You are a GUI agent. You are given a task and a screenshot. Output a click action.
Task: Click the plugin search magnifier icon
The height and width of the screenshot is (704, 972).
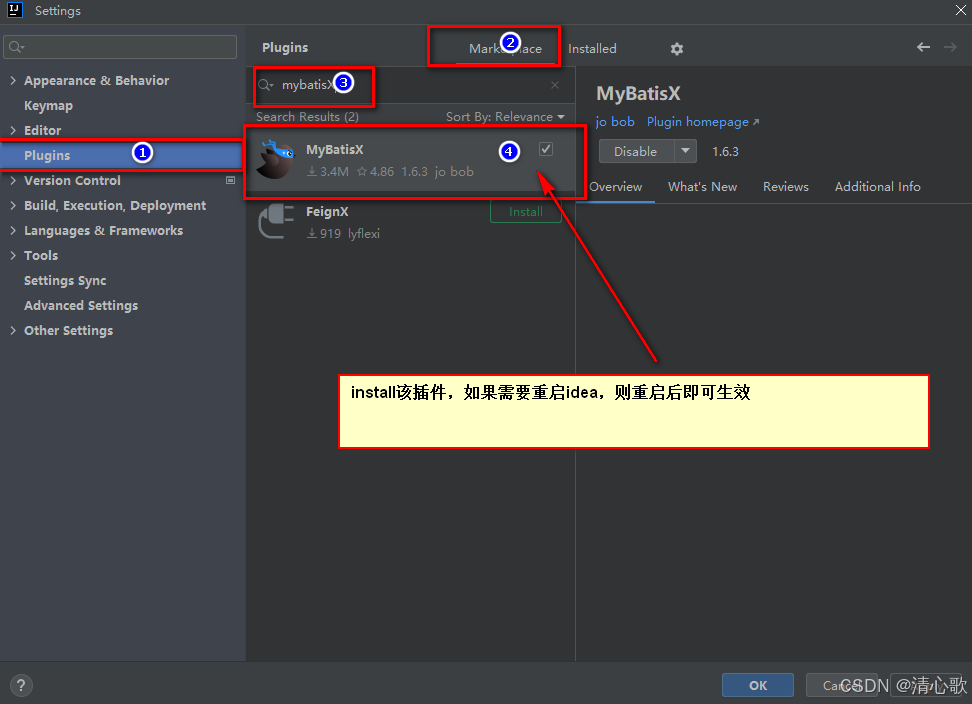[265, 85]
